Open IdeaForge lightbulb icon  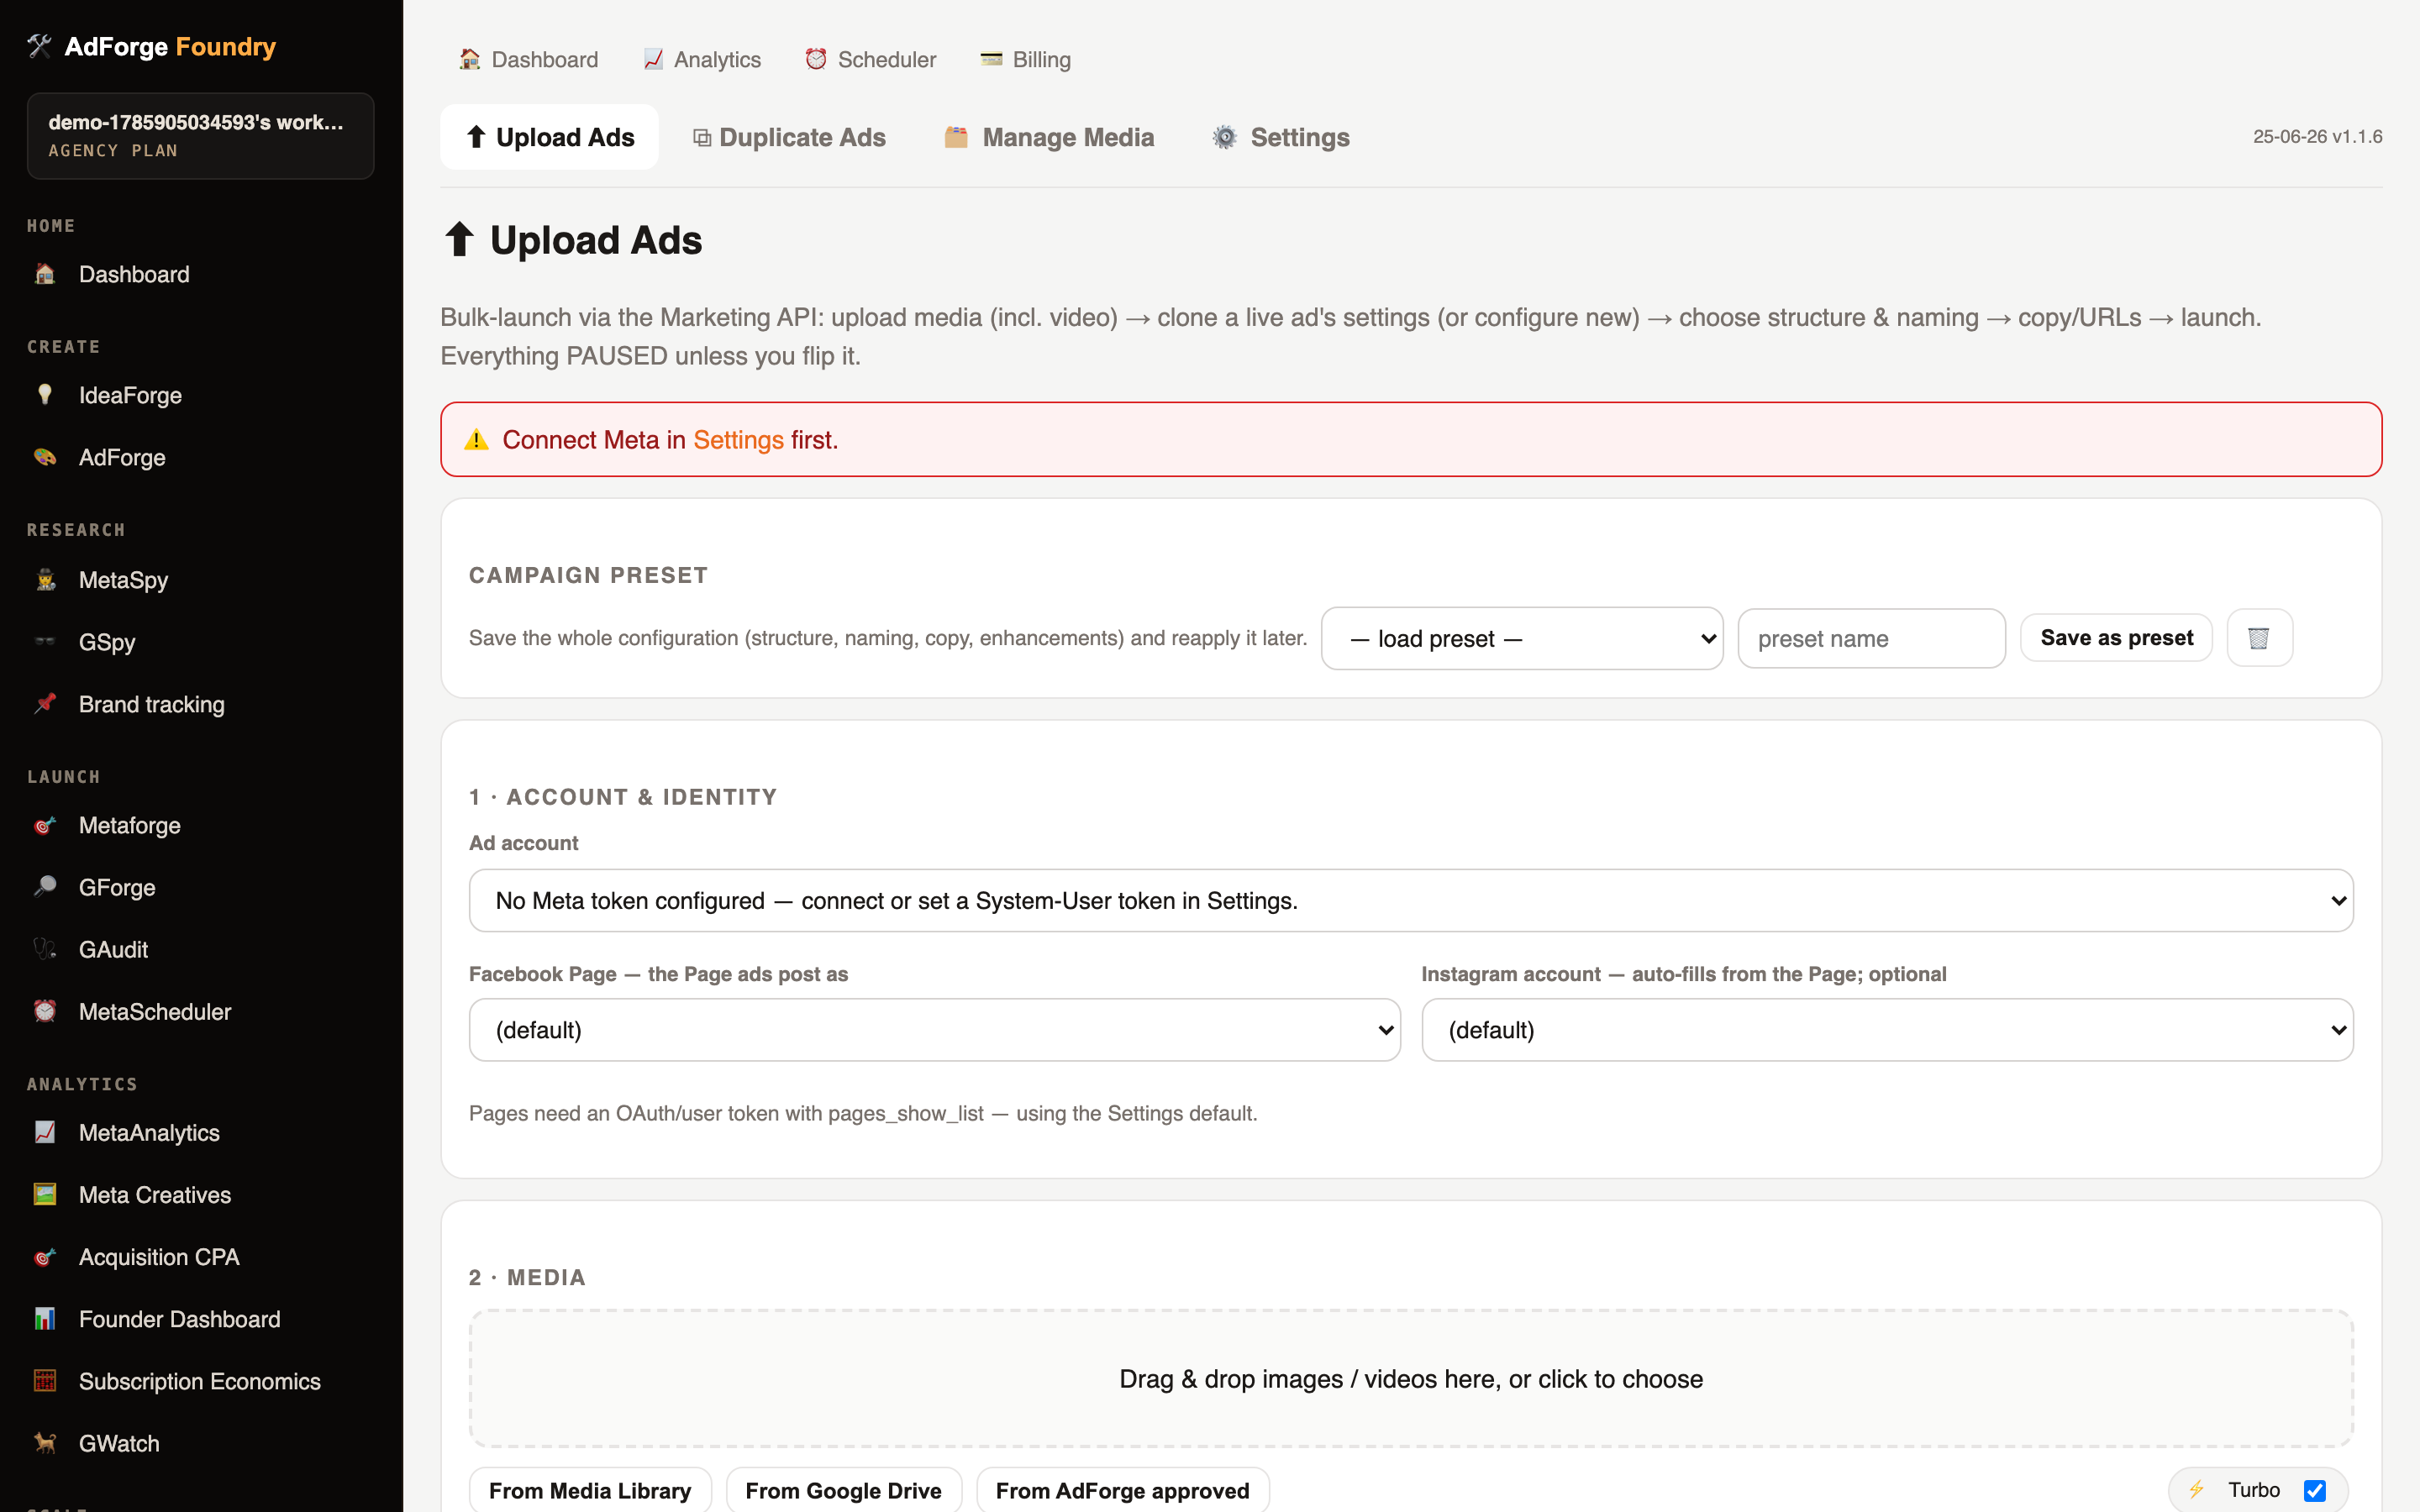point(45,395)
